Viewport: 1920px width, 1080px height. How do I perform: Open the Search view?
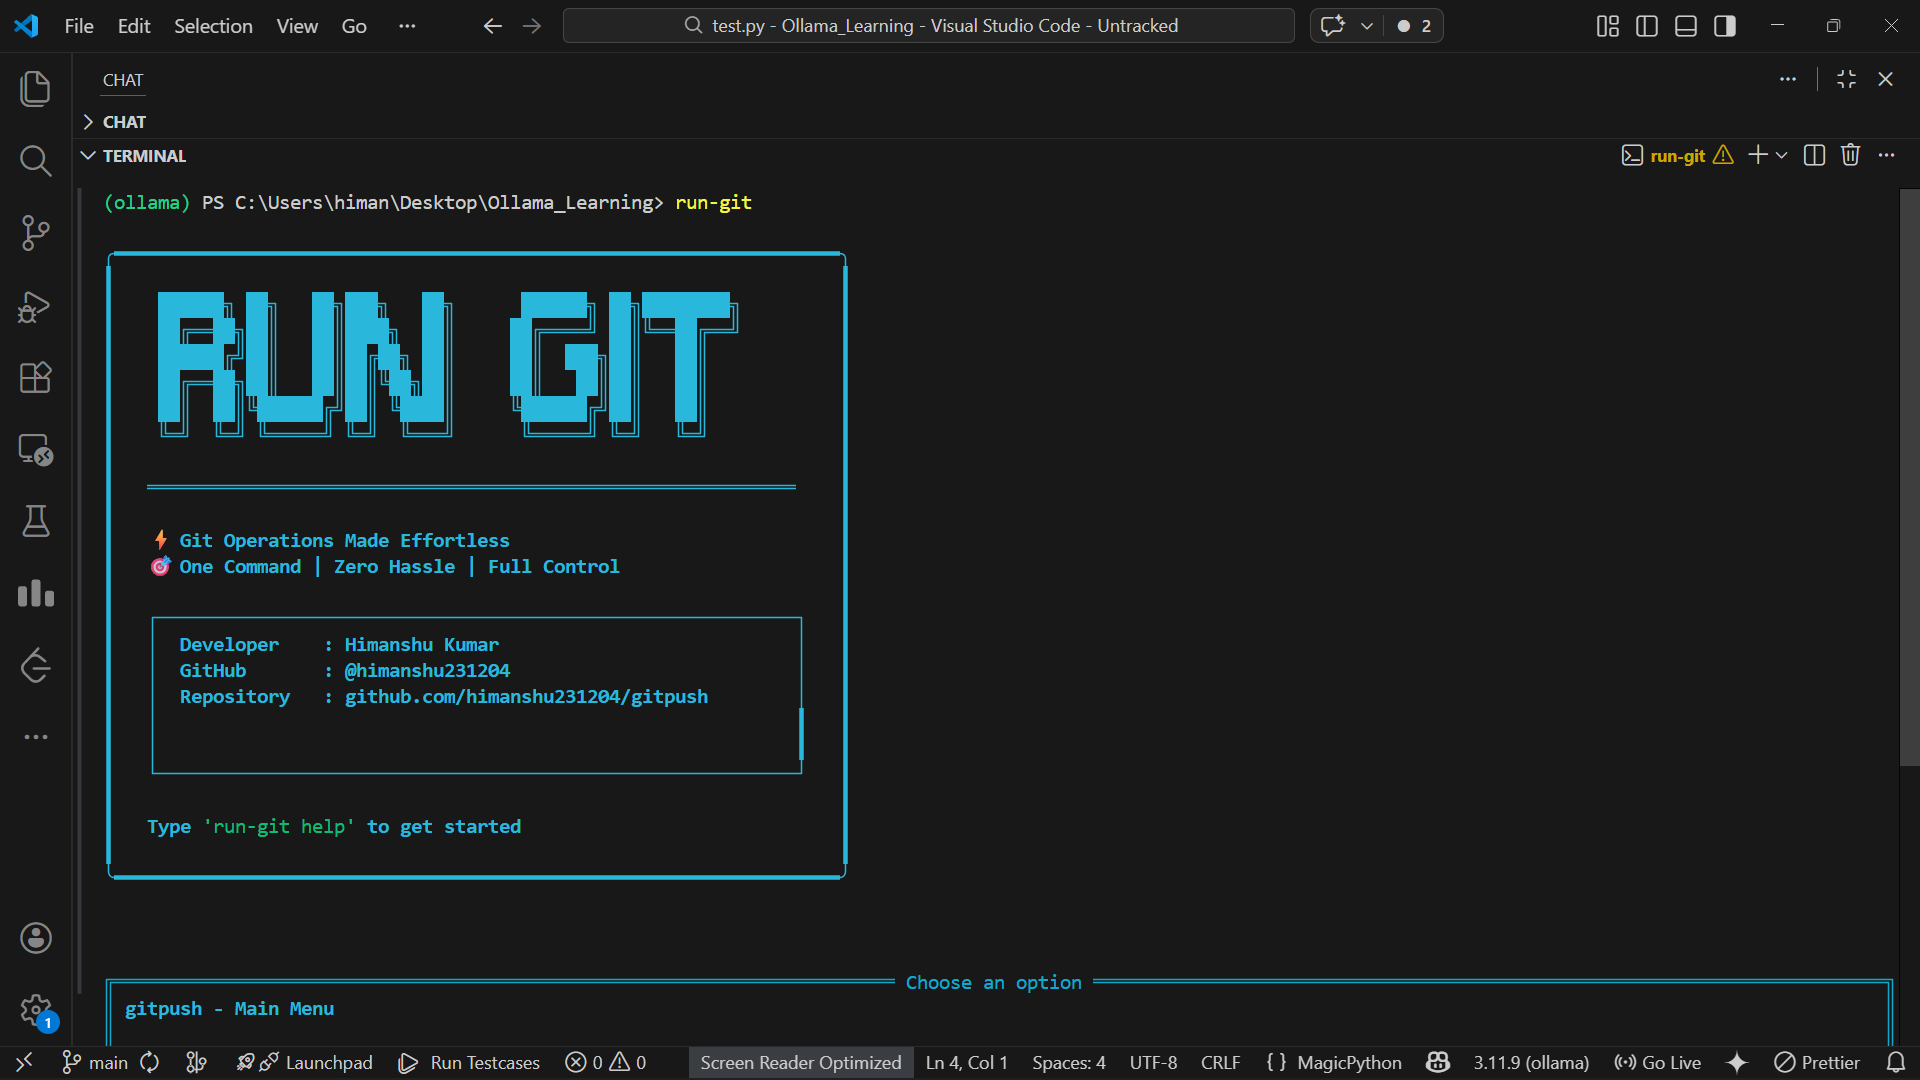[x=36, y=160]
